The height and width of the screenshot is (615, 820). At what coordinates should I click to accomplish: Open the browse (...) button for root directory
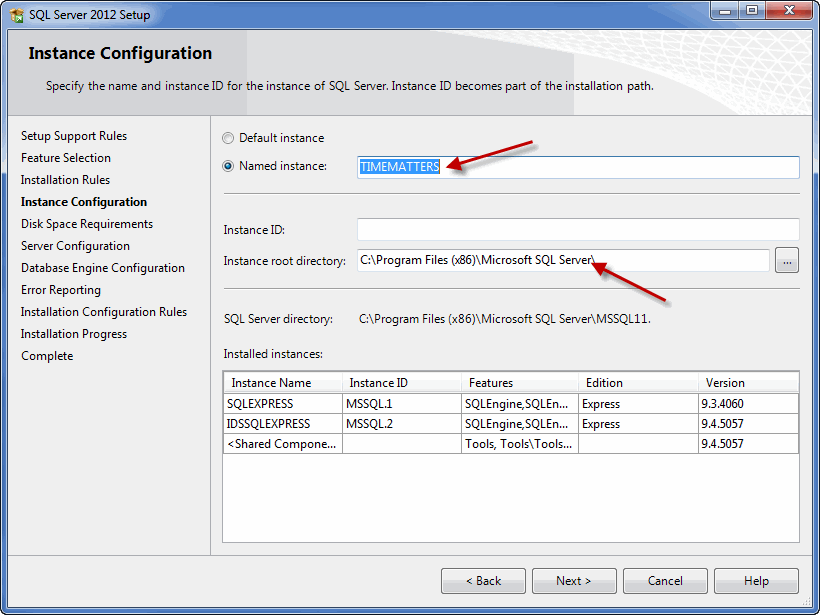pos(787,261)
